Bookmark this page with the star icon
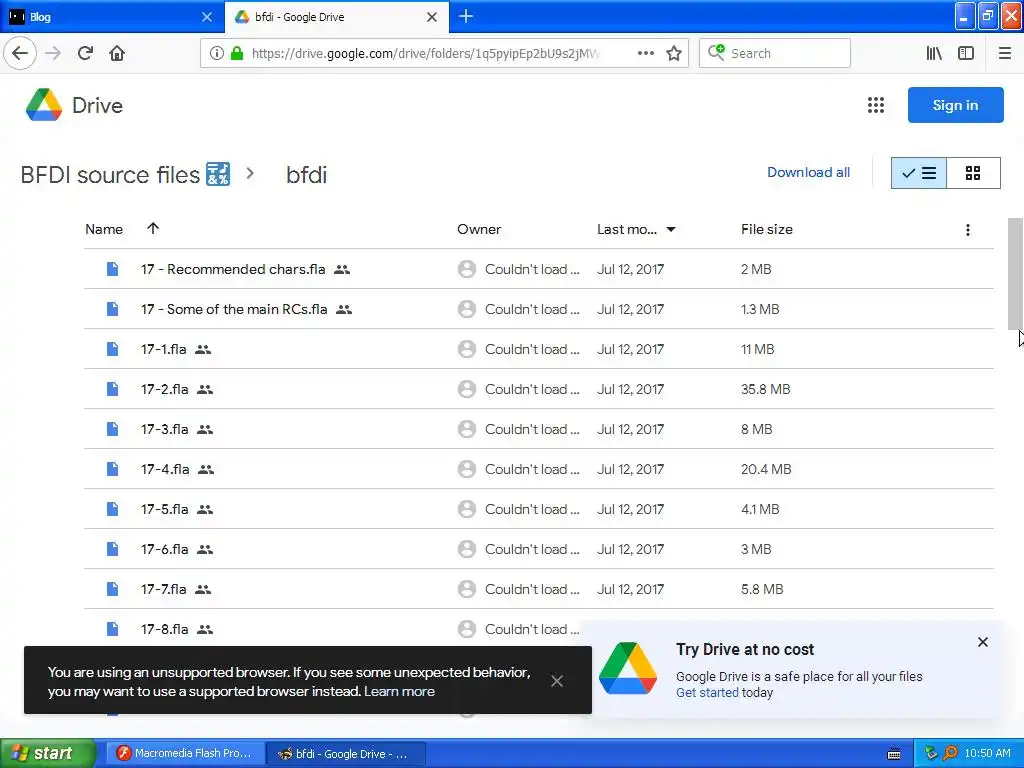The width and height of the screenshot is (1024, 768). [x=674, y=53]
